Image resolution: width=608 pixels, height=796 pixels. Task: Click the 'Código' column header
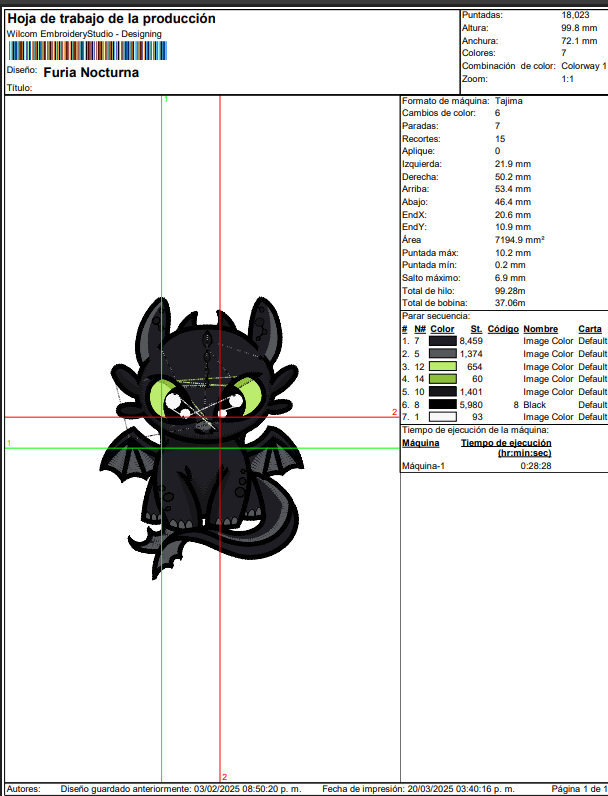point(503,329)
